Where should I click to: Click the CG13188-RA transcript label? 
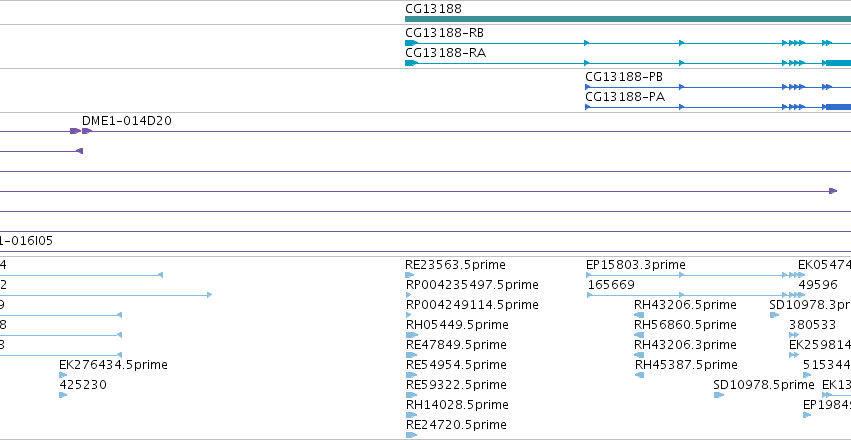pos(445,53)
